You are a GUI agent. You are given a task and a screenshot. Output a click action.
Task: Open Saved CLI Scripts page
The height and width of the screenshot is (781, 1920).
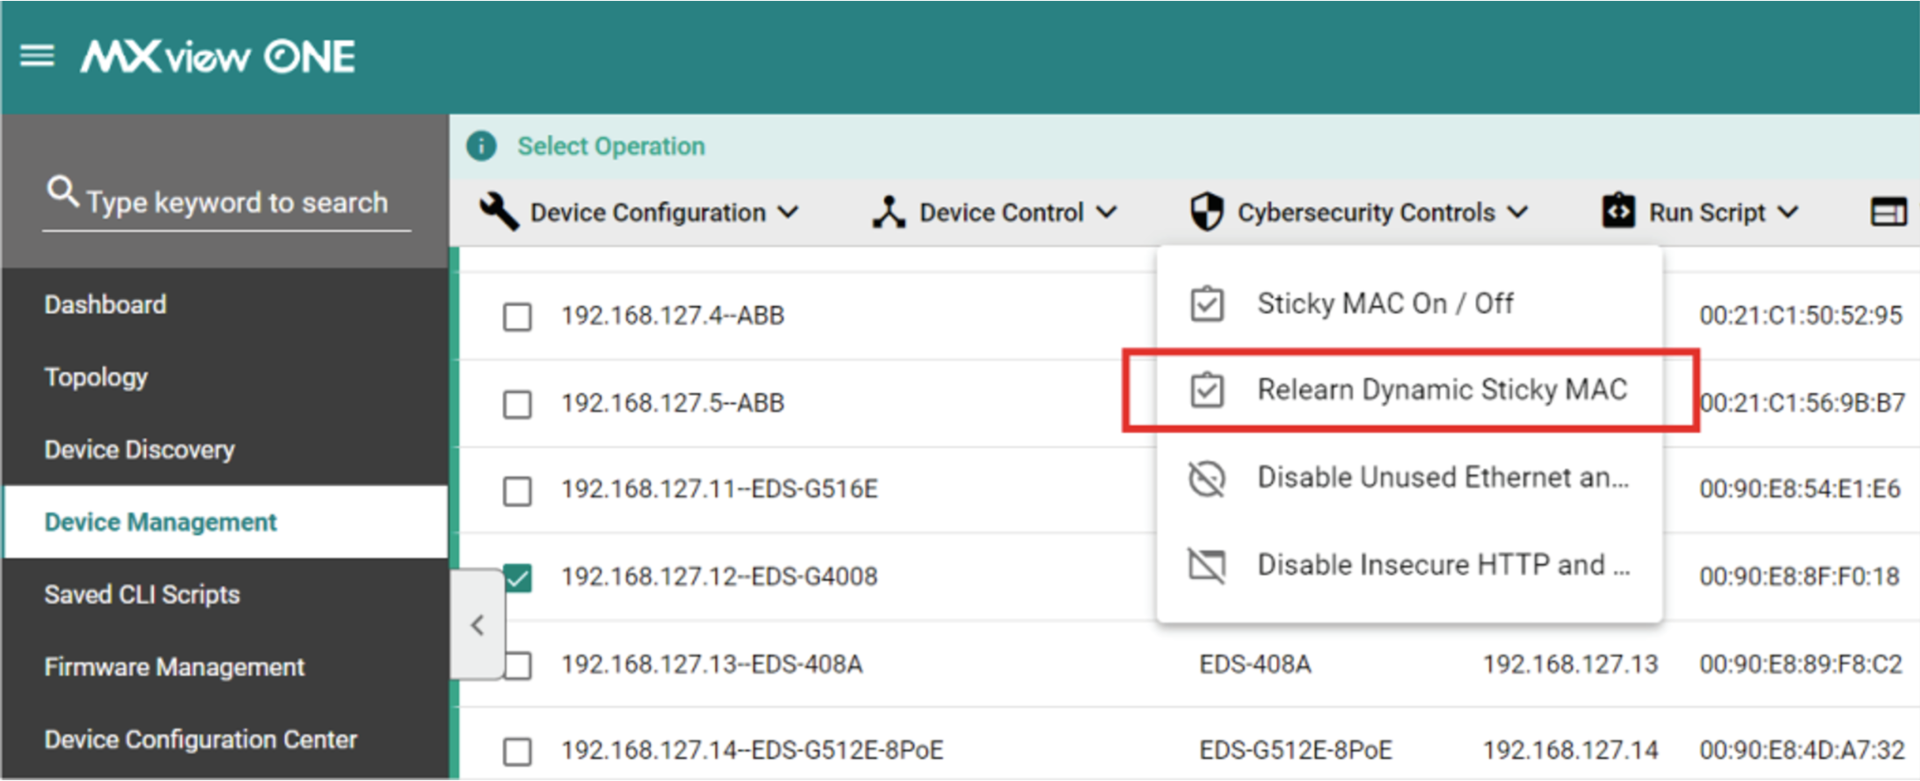[225, 594]
